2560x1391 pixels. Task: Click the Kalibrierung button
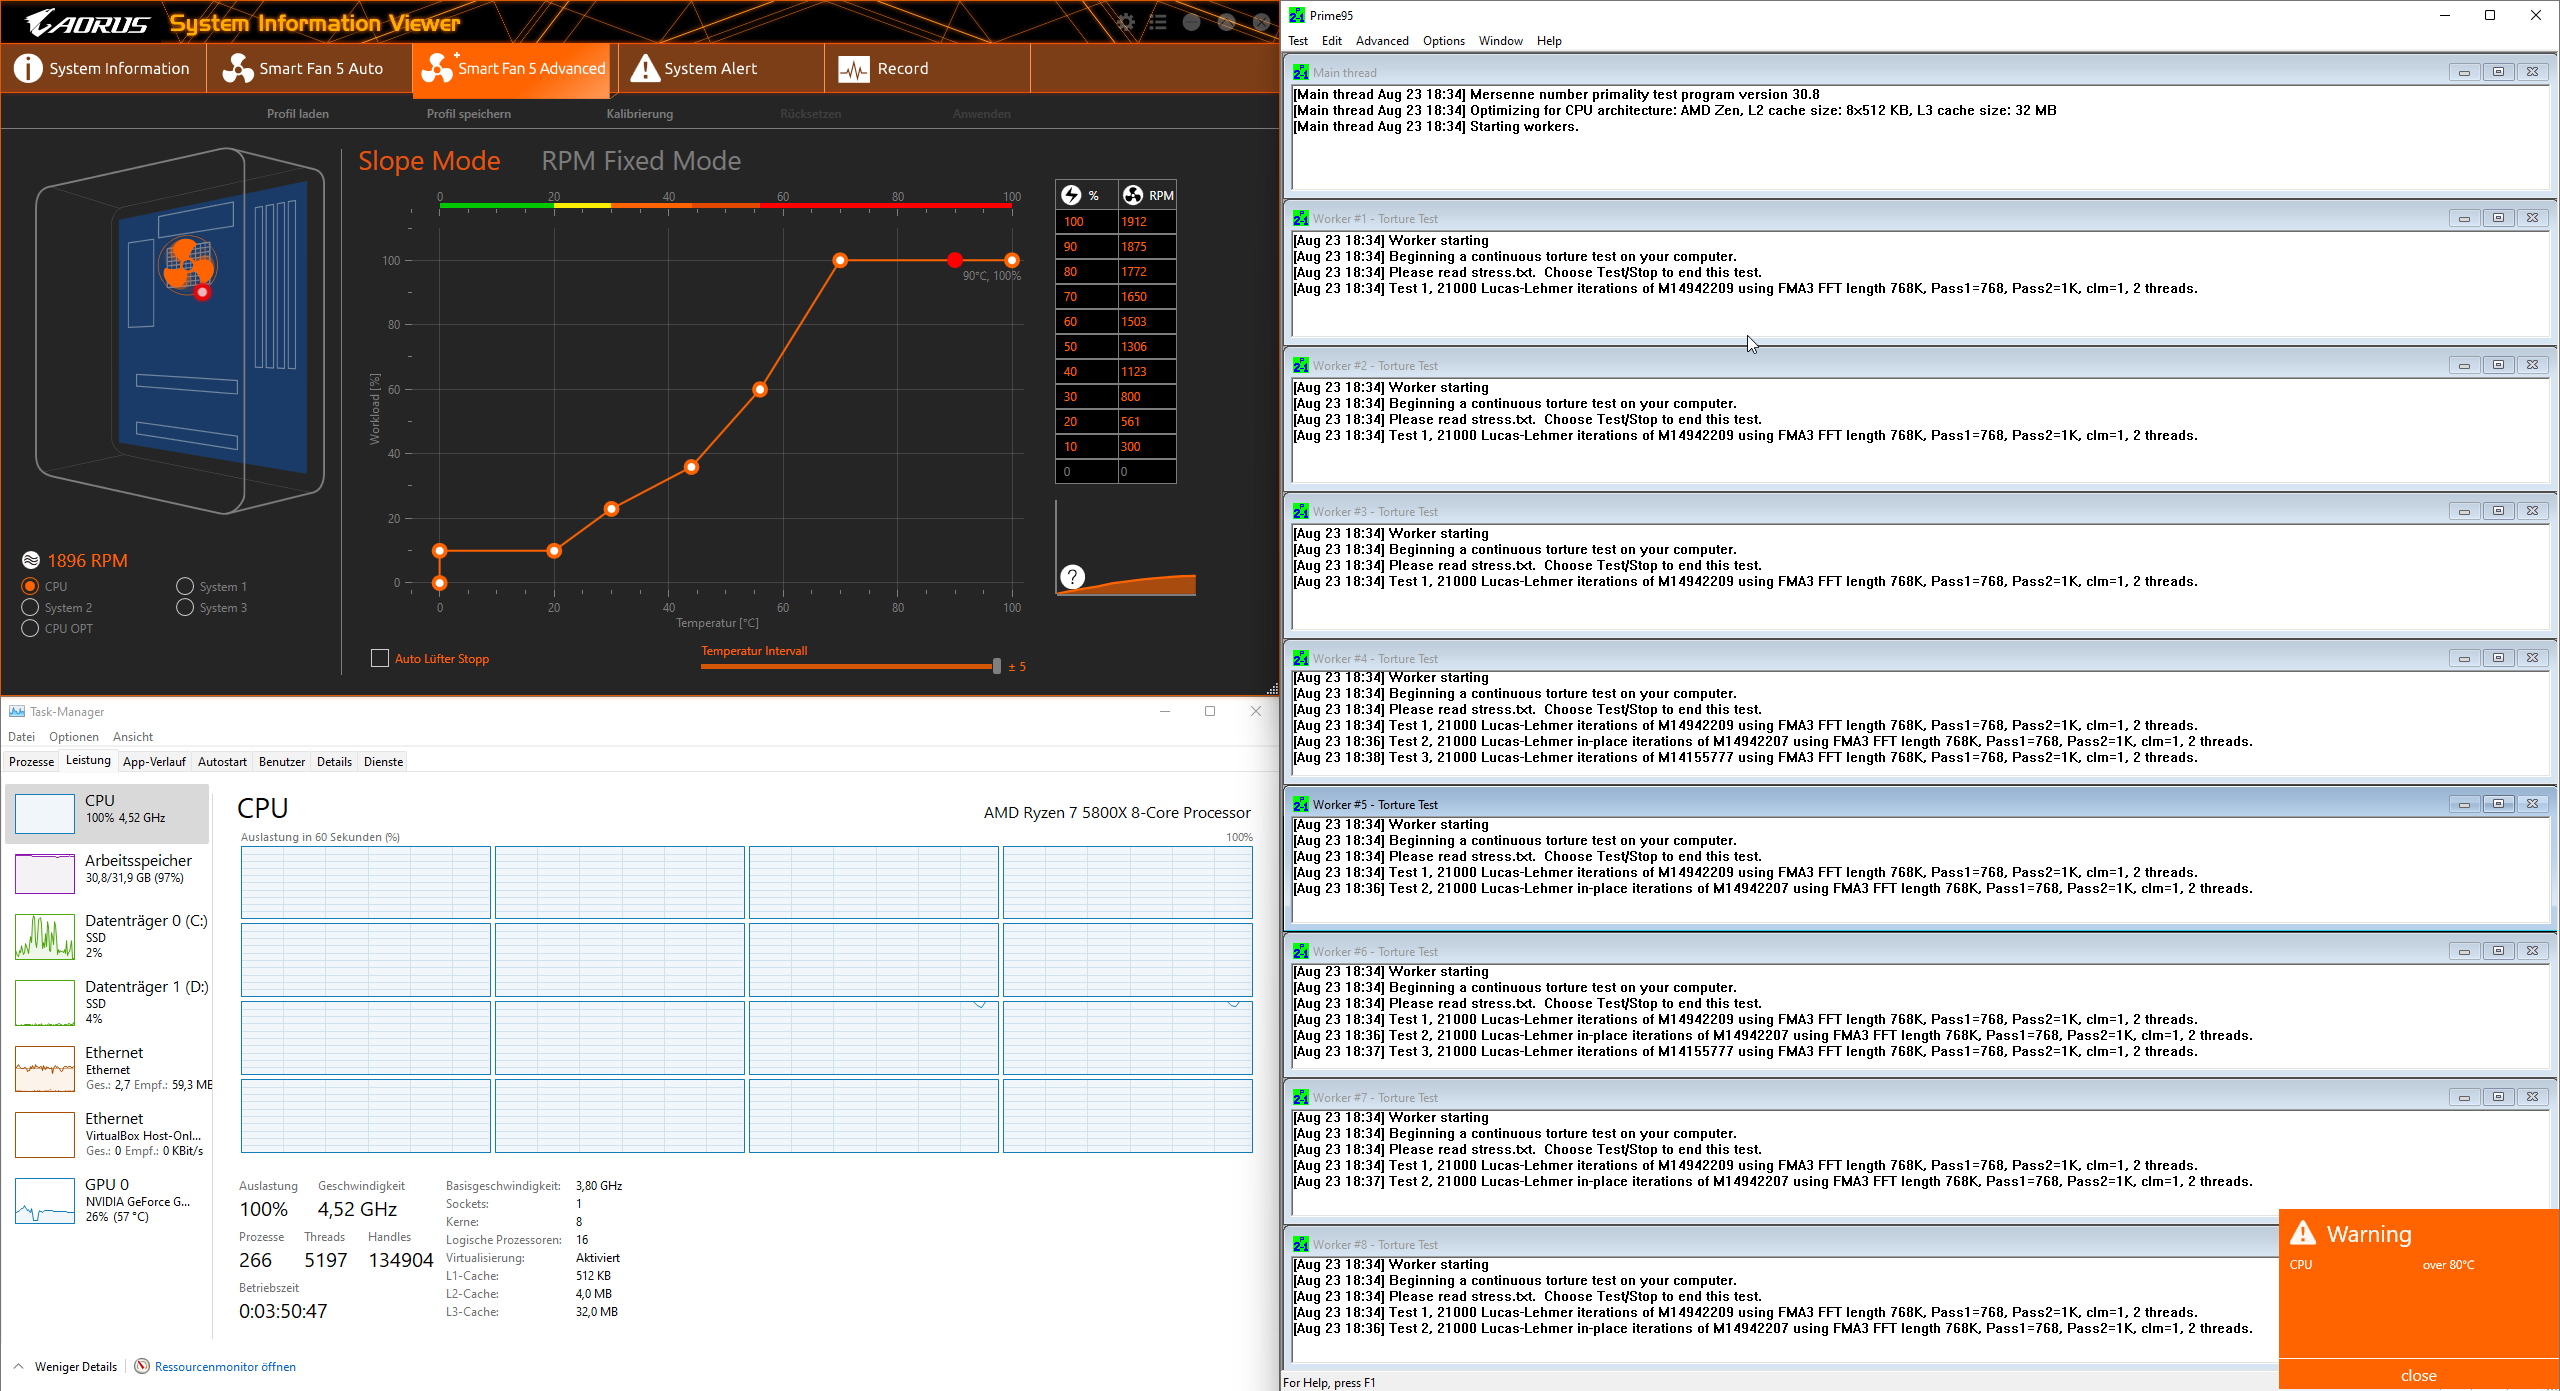639,114
